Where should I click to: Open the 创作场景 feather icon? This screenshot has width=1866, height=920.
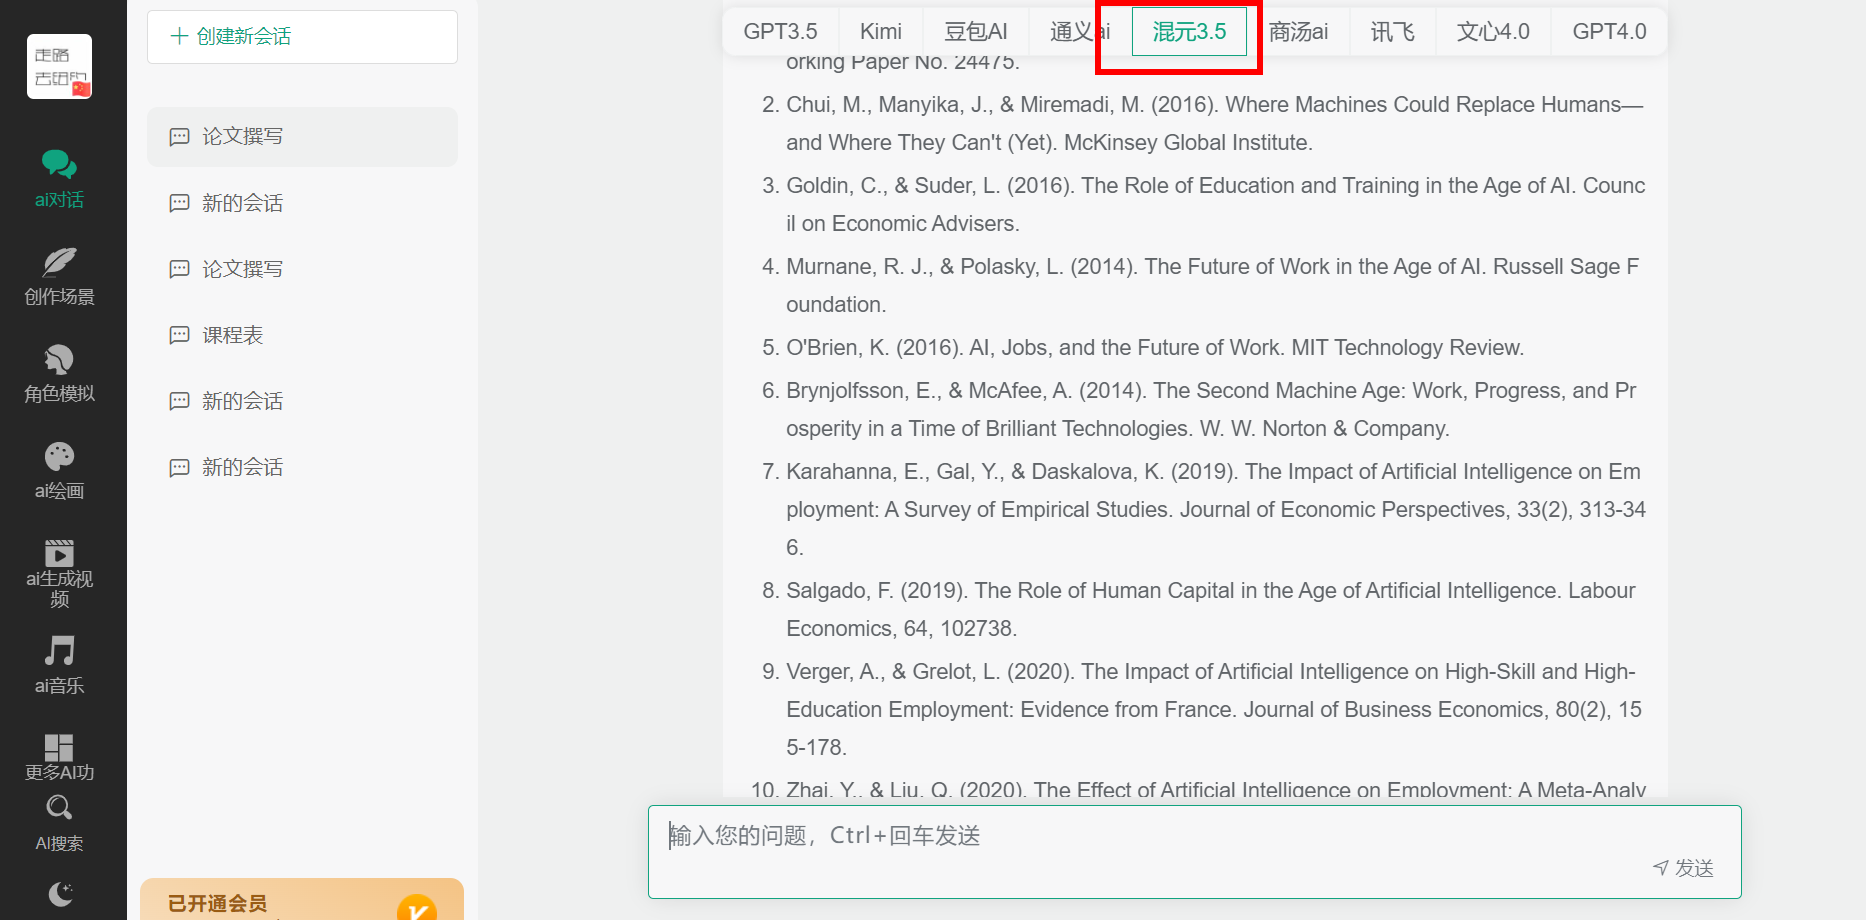pos(59,262)
